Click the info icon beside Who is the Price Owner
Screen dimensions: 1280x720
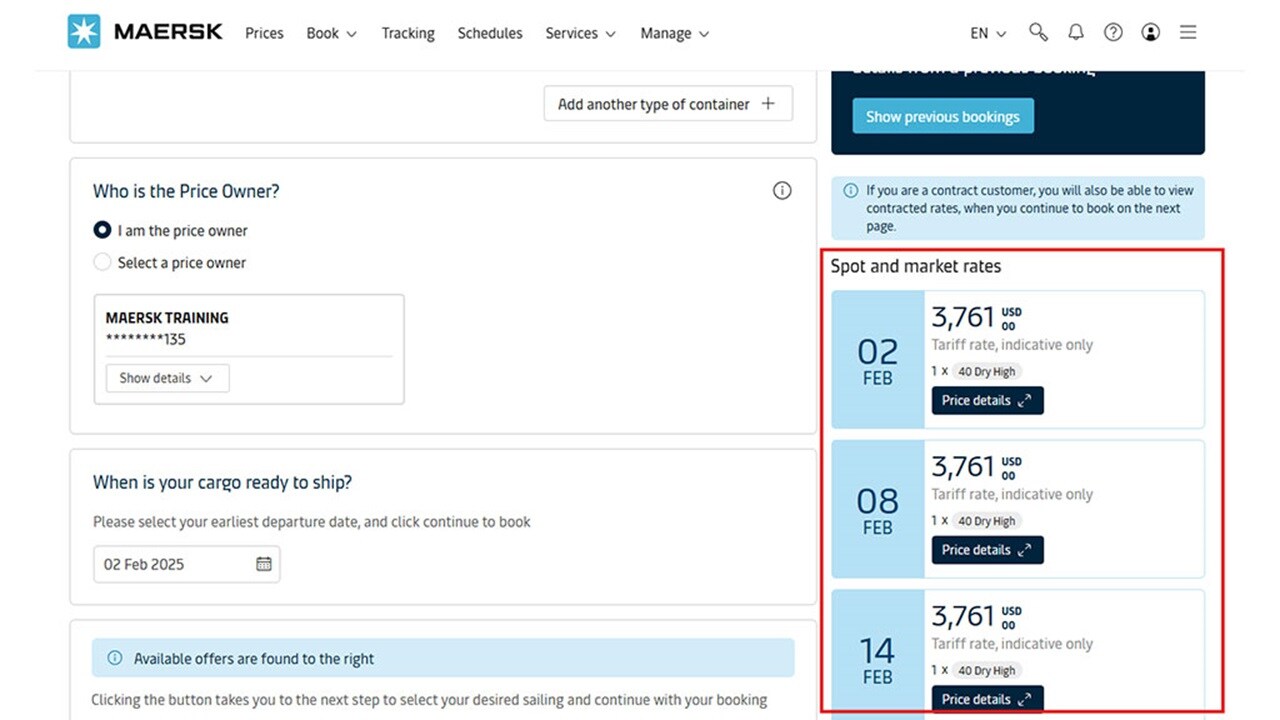(x=782, y=190)
